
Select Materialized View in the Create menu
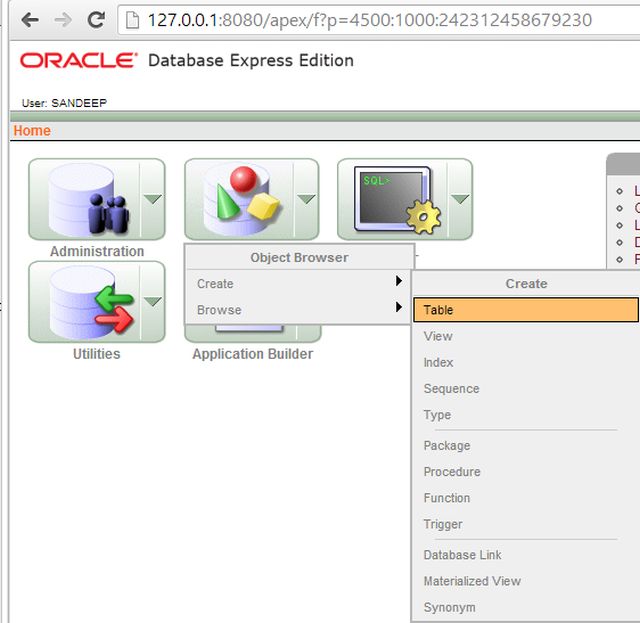[526, 581]
